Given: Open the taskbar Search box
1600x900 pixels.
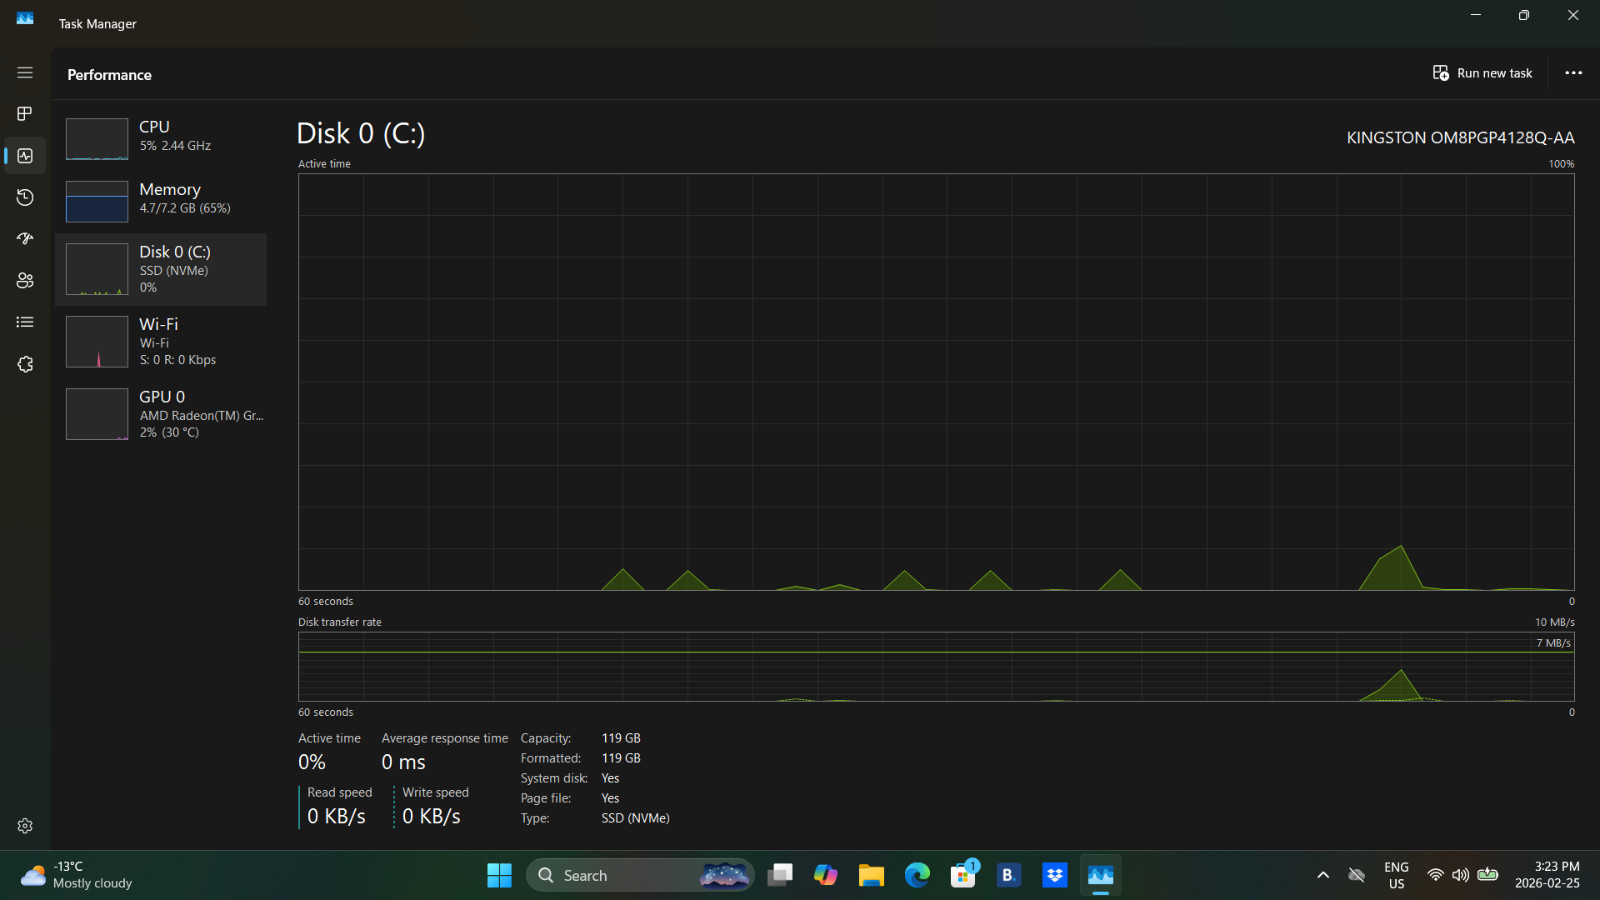Looking at the screenshot, I should (x=640, y=875).
